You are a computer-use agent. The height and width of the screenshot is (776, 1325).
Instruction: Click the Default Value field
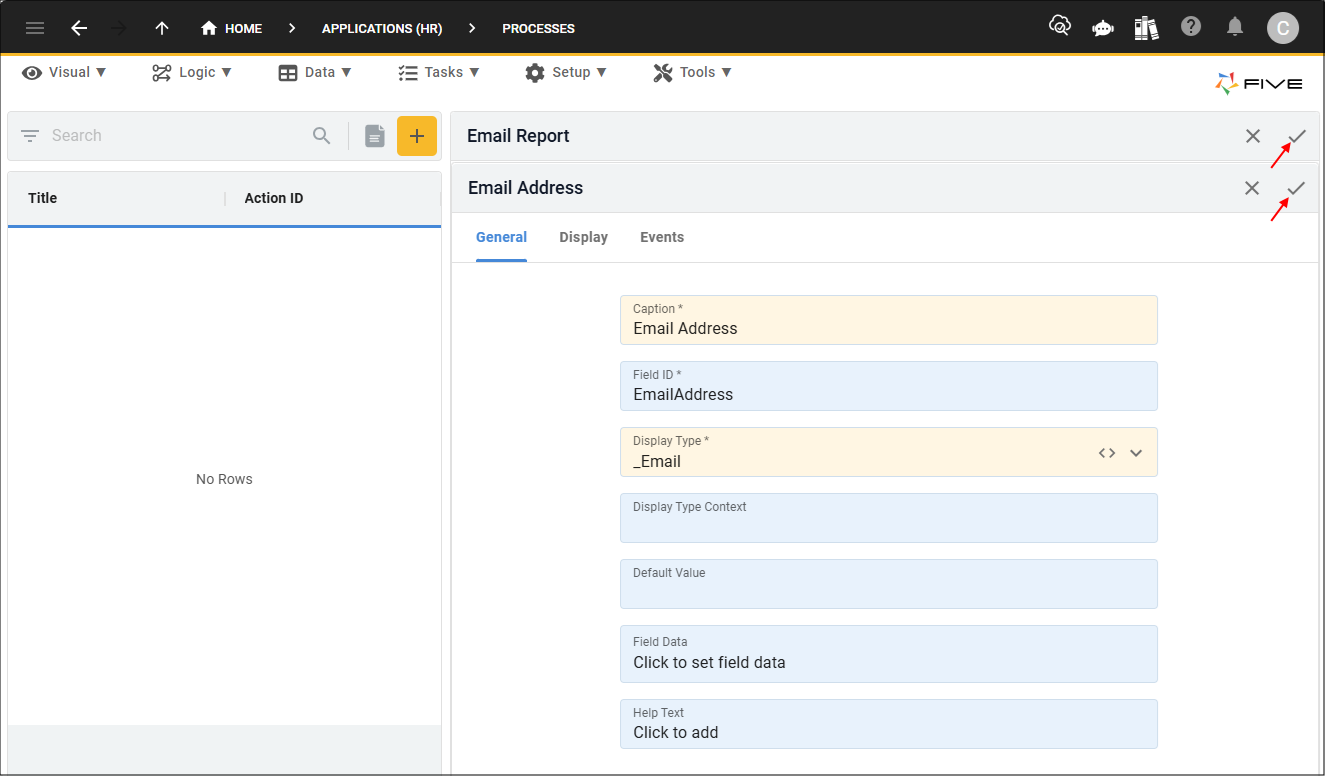tap(888, 584)
